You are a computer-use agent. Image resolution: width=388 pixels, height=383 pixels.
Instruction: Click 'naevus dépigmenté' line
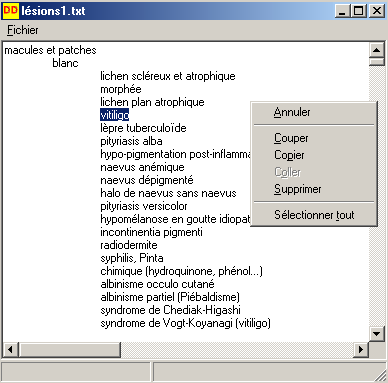pos(147,180)
